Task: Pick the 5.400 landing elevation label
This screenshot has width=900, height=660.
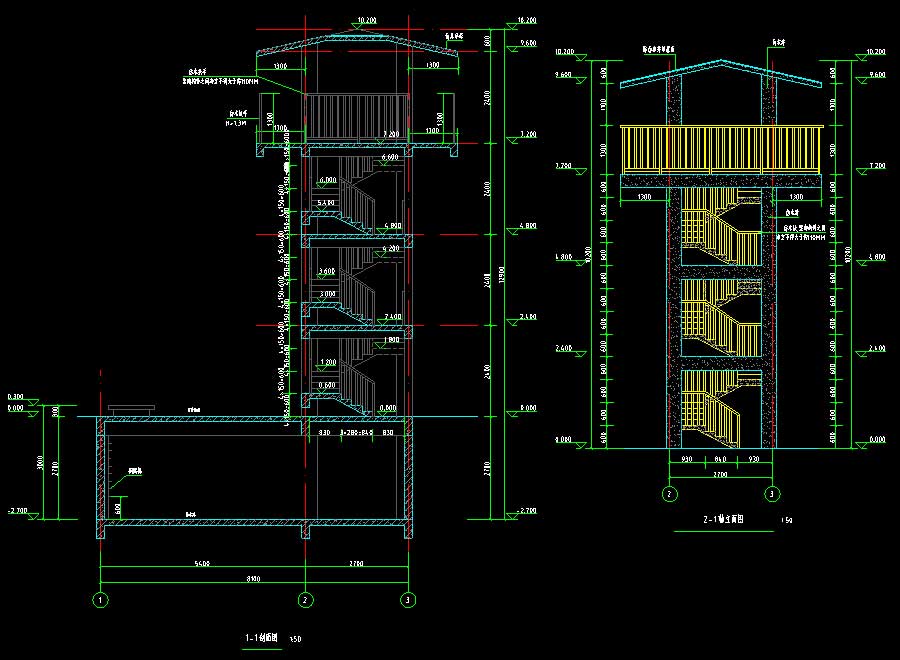Action: point(326,203)
